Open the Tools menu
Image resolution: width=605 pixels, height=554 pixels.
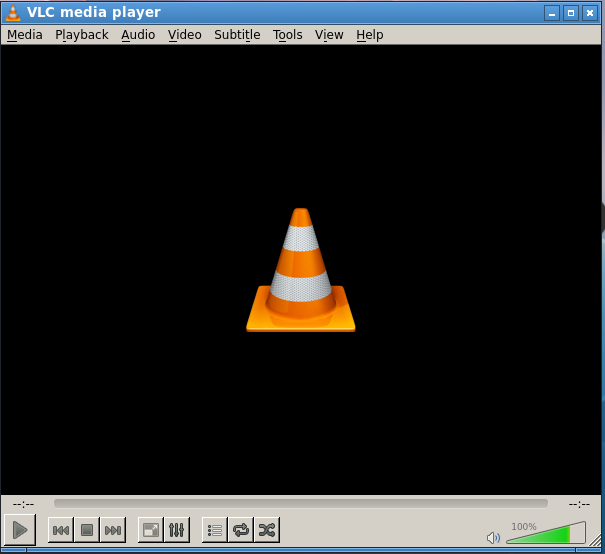[287, 35]
